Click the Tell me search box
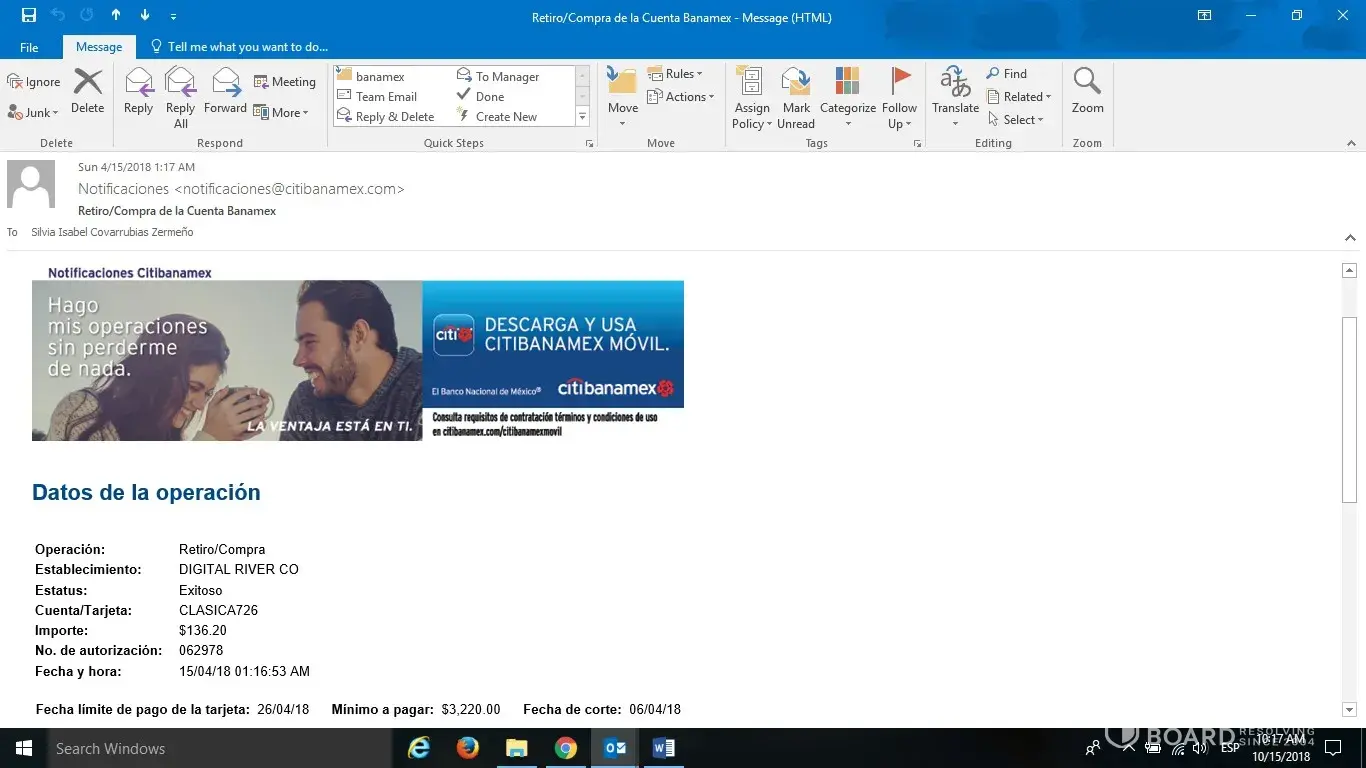Screen dimensions: 1366x768 click(x=247, y=47)
